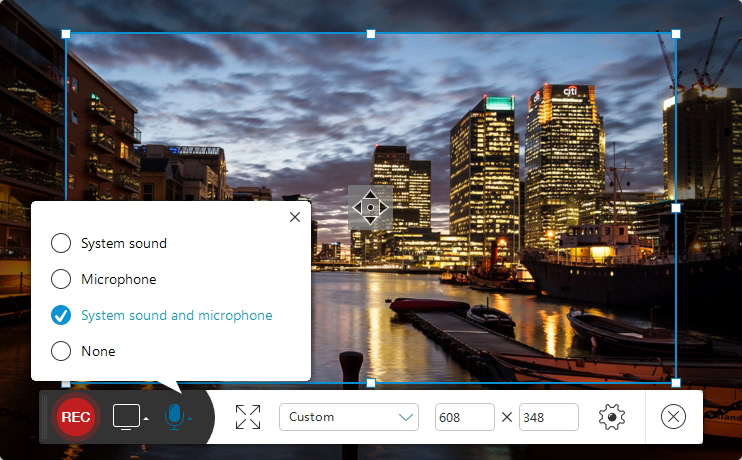742x460 pixels.
Task: Select the Microphone radio option
Action: 61,279
